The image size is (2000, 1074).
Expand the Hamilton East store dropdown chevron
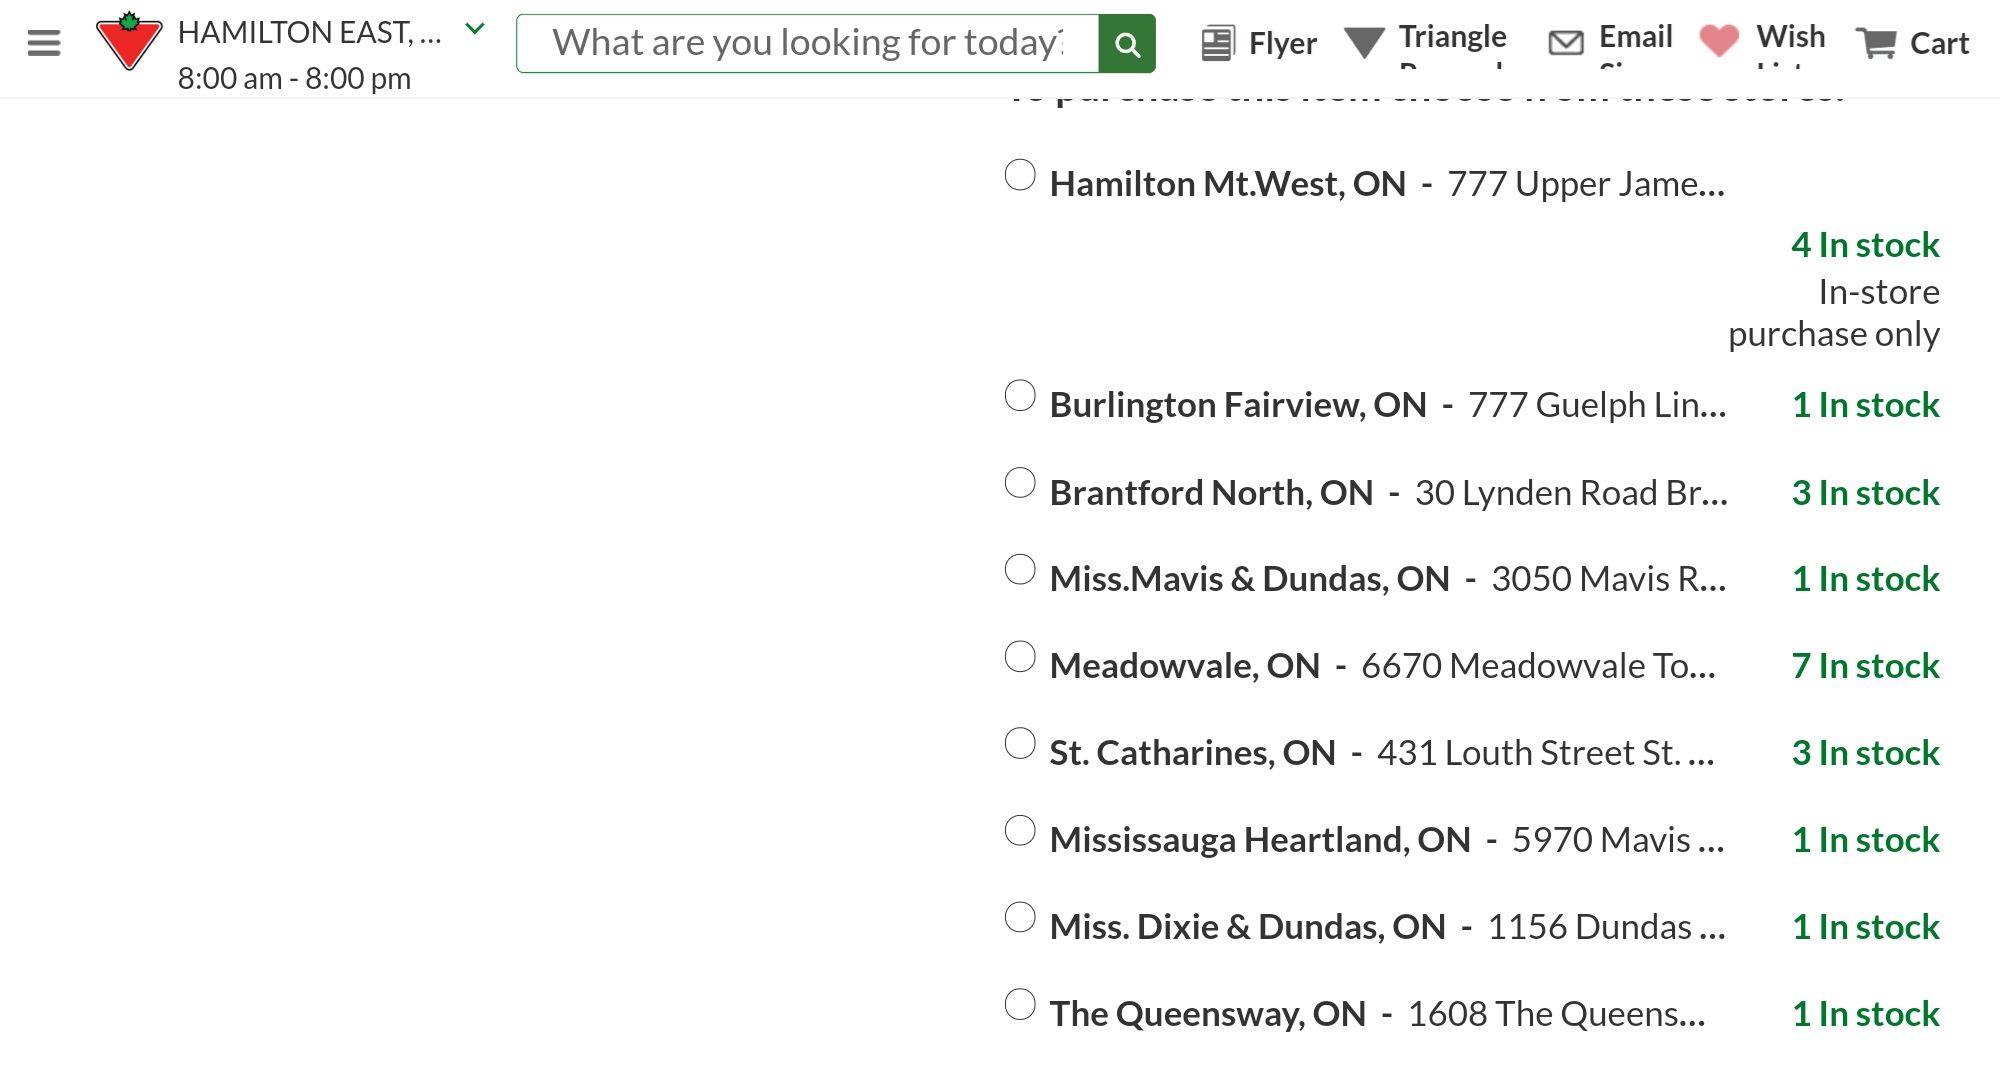[476, 29]
